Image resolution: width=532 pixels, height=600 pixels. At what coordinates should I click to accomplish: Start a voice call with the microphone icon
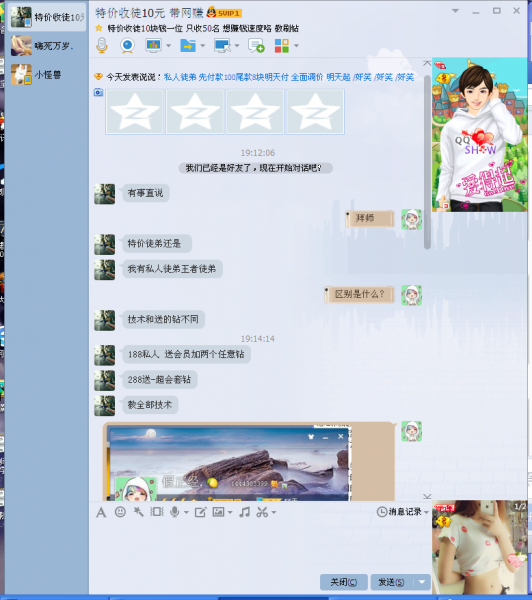point(102,46)
